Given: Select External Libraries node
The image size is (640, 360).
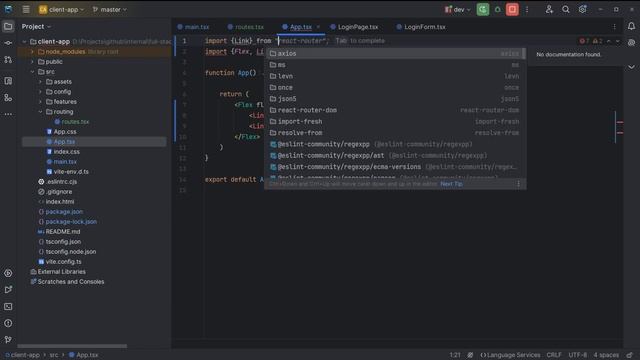Looking at the screenshot, I should click(x=61, y=272).
